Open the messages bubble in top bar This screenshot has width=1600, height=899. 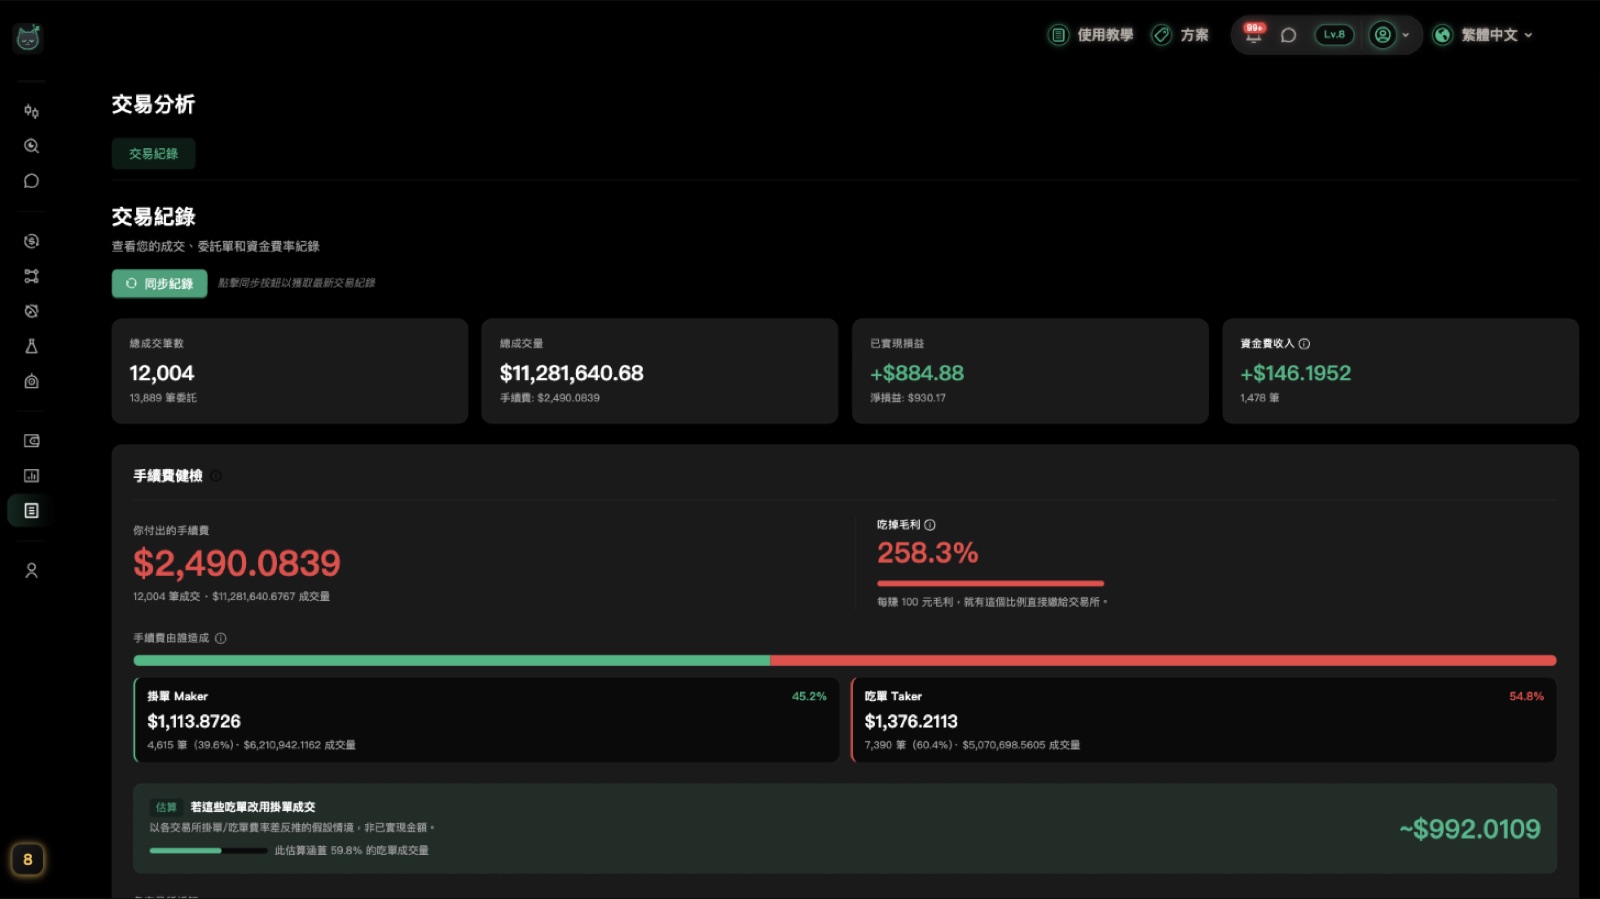tap(1289, 35)
